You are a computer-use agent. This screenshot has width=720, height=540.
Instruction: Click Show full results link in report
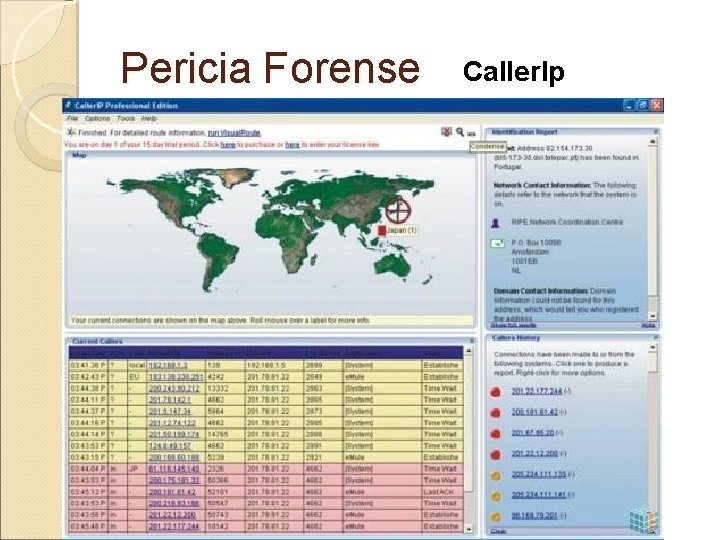(513, 325)
